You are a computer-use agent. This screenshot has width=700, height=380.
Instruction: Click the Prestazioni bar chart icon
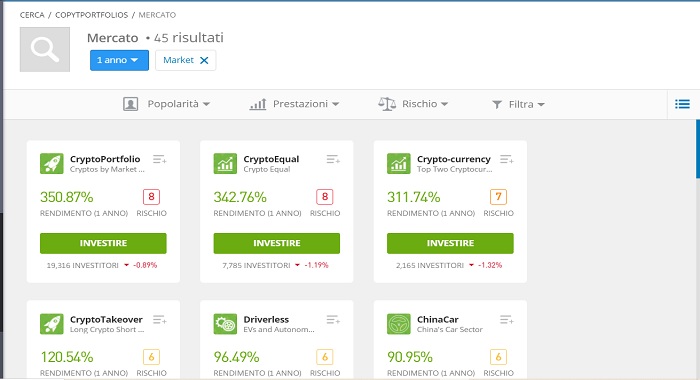click(258, 104)
